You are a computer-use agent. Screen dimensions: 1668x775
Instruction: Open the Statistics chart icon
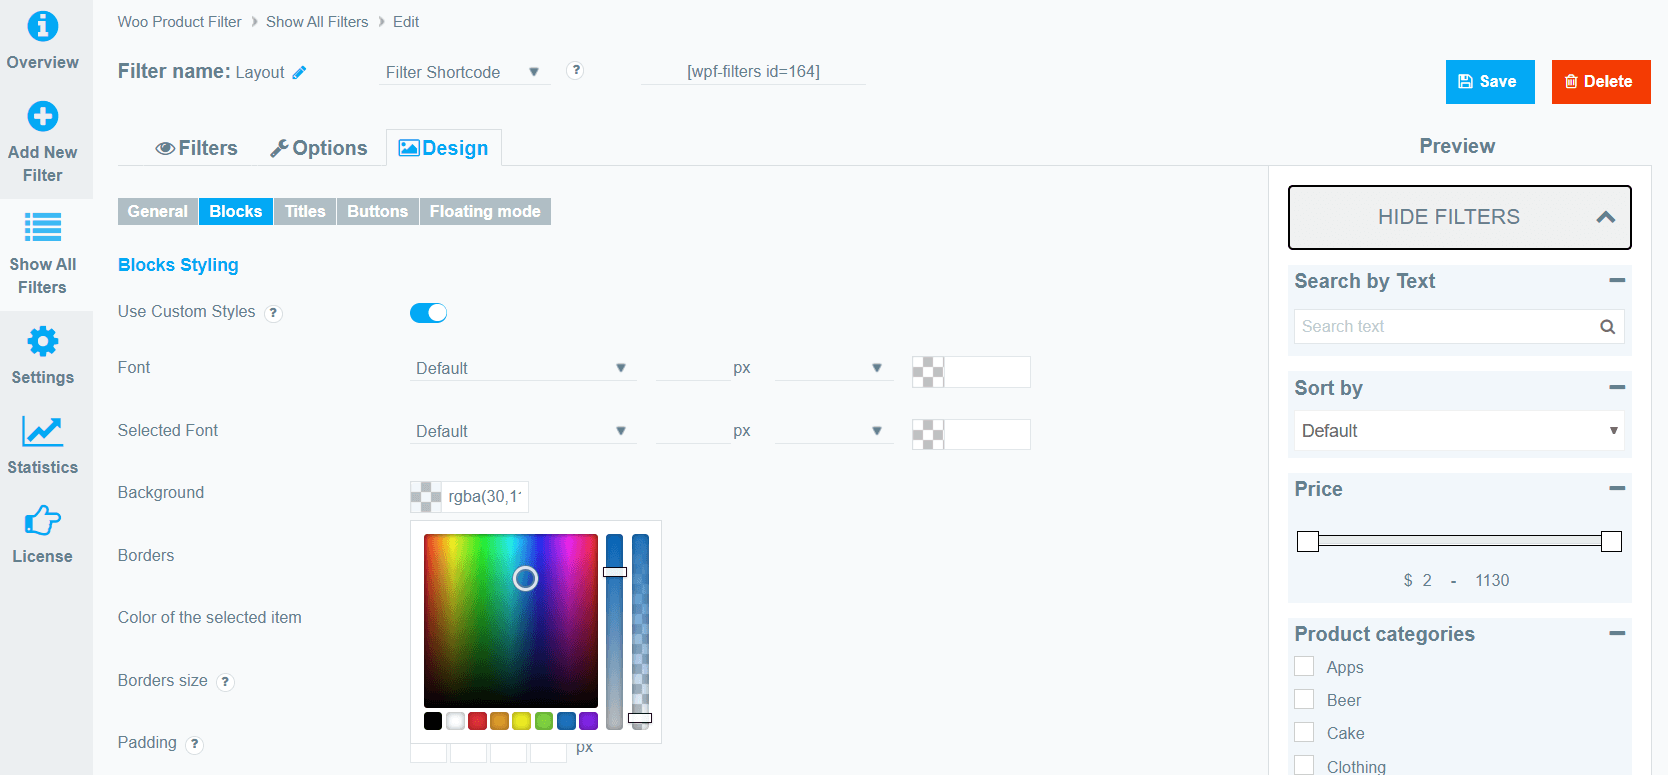click(x=42, y=431)
